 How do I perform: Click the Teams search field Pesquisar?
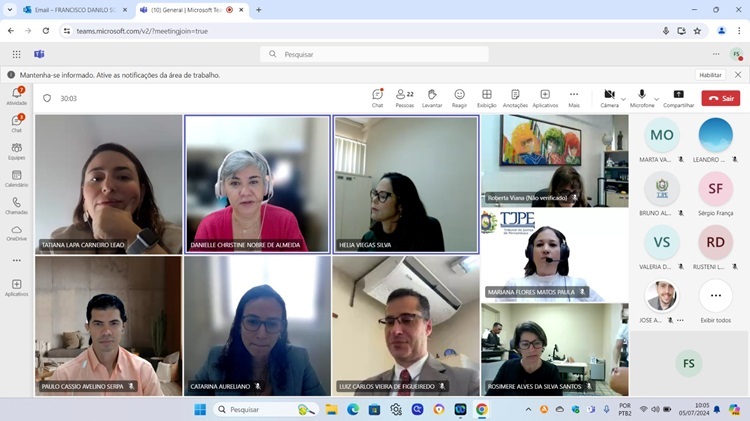pyautogui.click(x=375, y=54)
